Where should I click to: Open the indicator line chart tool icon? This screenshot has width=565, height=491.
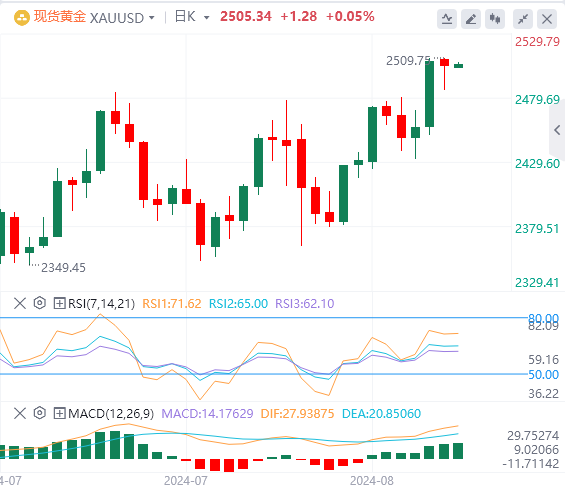(x=447, y=19)
